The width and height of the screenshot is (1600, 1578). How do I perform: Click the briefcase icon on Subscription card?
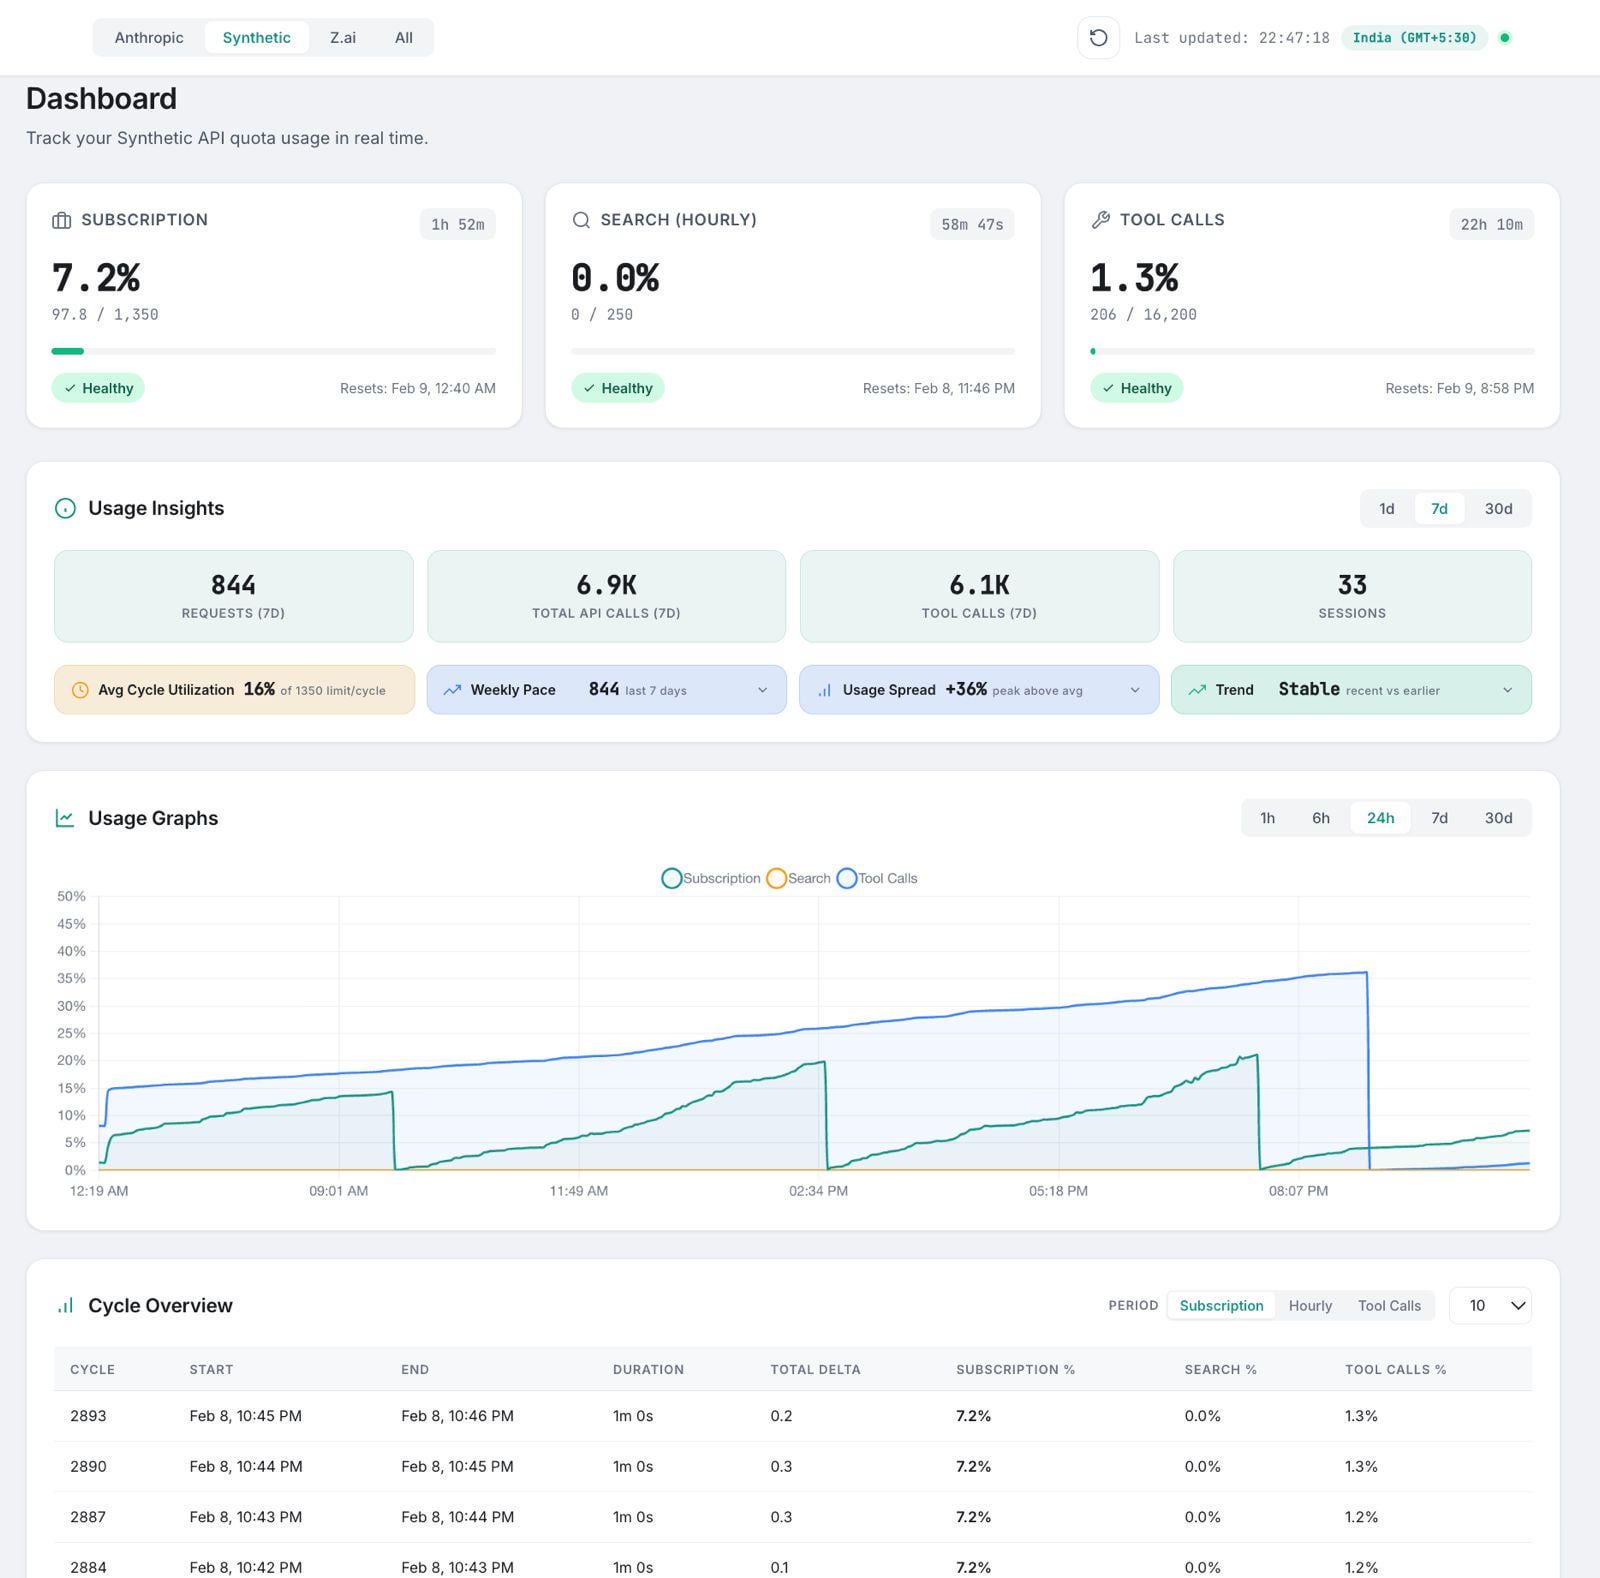61,220
